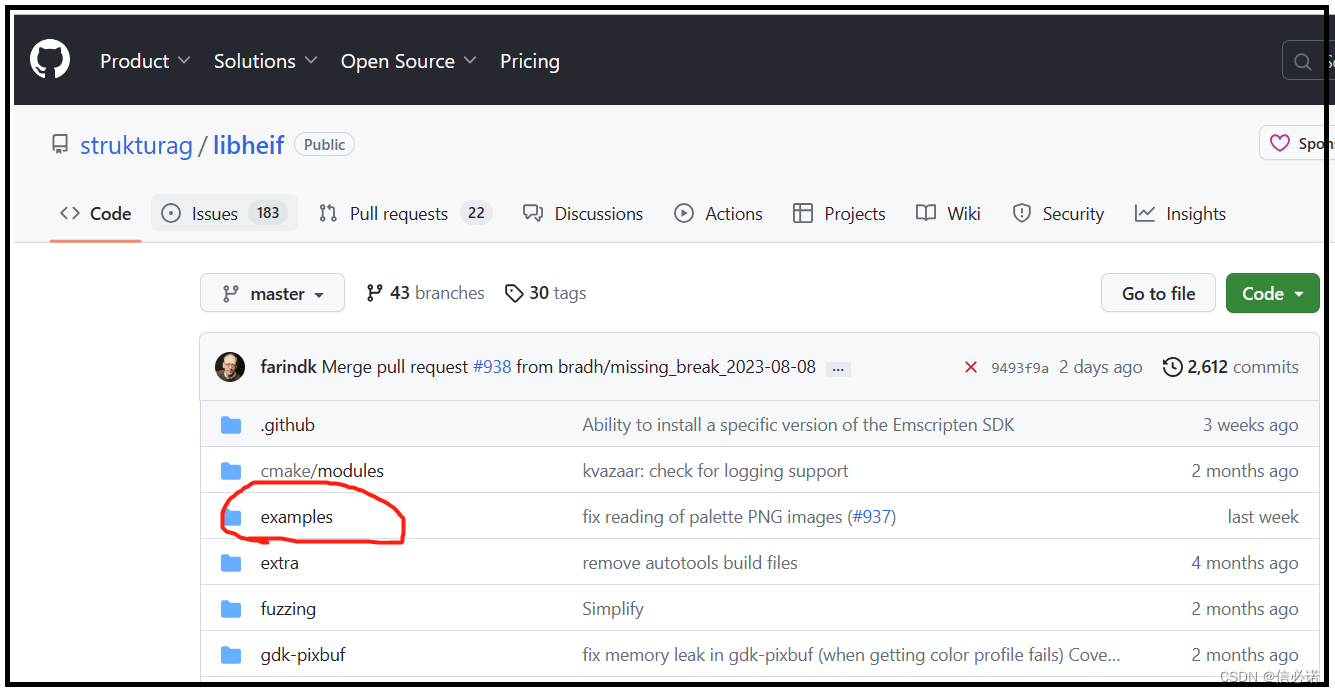The image size is (1335, 693).
Task: Open 'fix memory leak in gdk-pixbuf' commit
Action: pyautogui.click(x=851, y=655)
